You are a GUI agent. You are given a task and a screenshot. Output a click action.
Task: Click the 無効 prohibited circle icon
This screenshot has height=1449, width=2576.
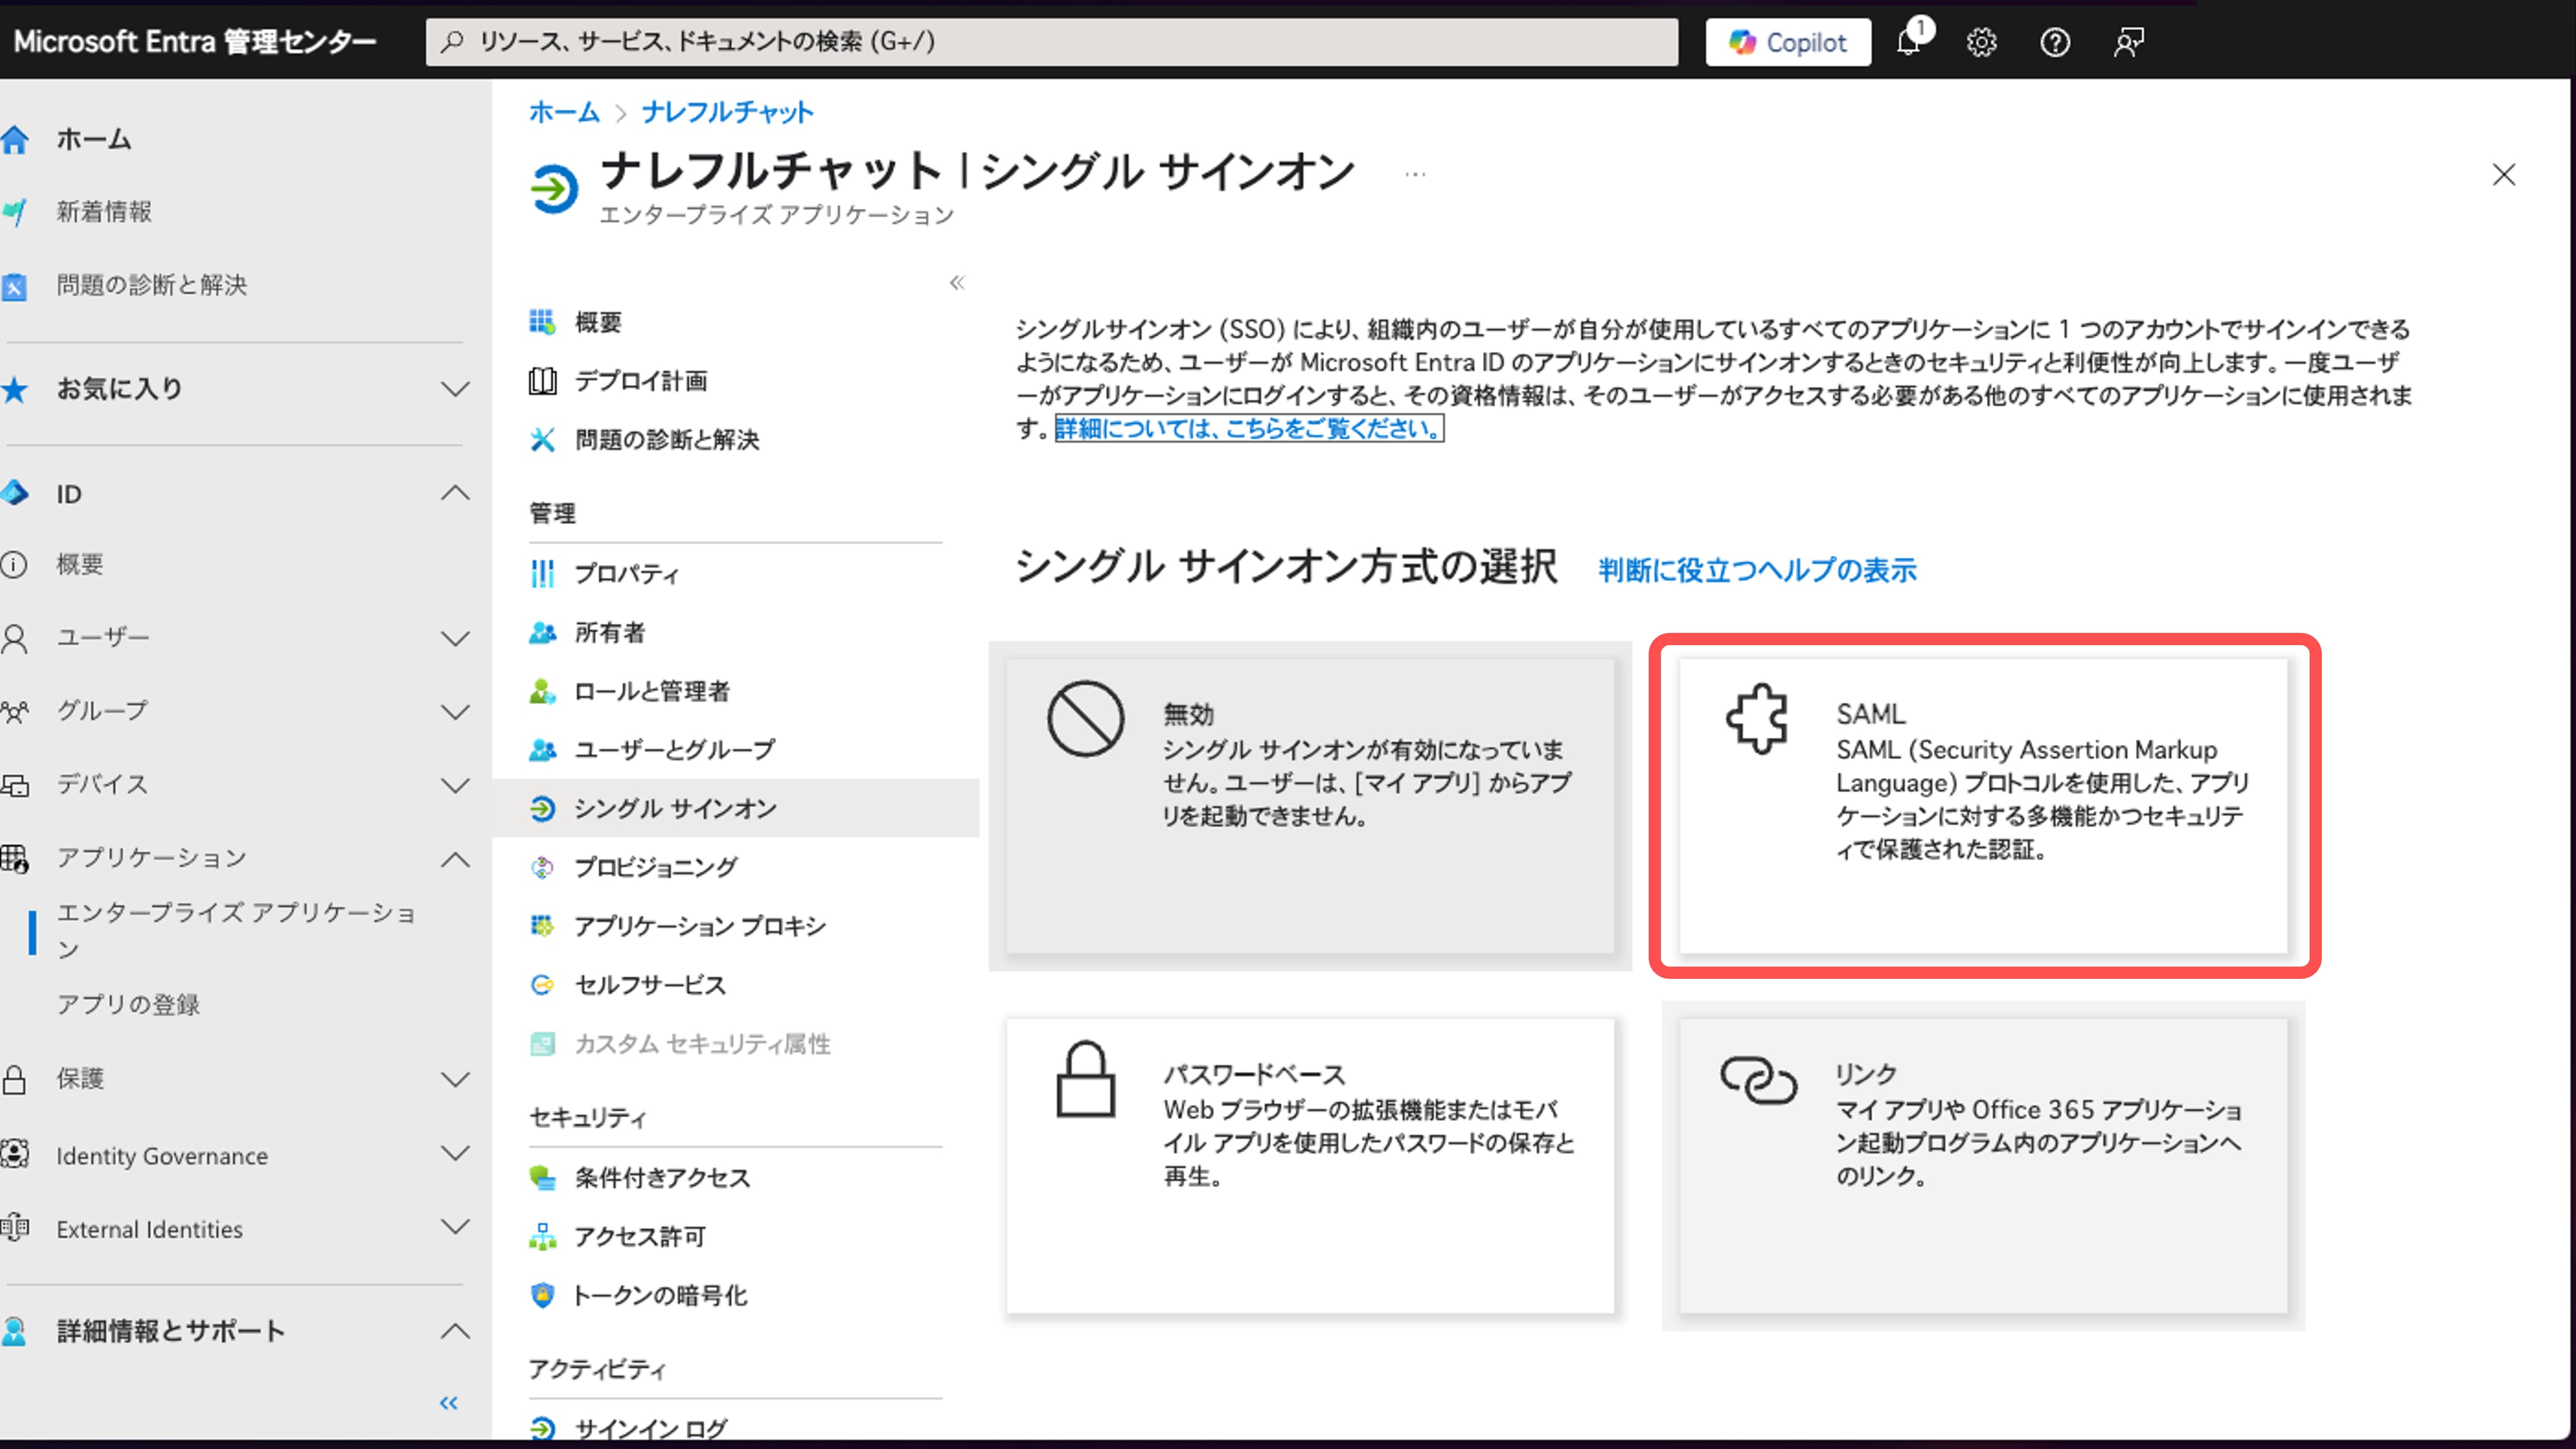1085,719
